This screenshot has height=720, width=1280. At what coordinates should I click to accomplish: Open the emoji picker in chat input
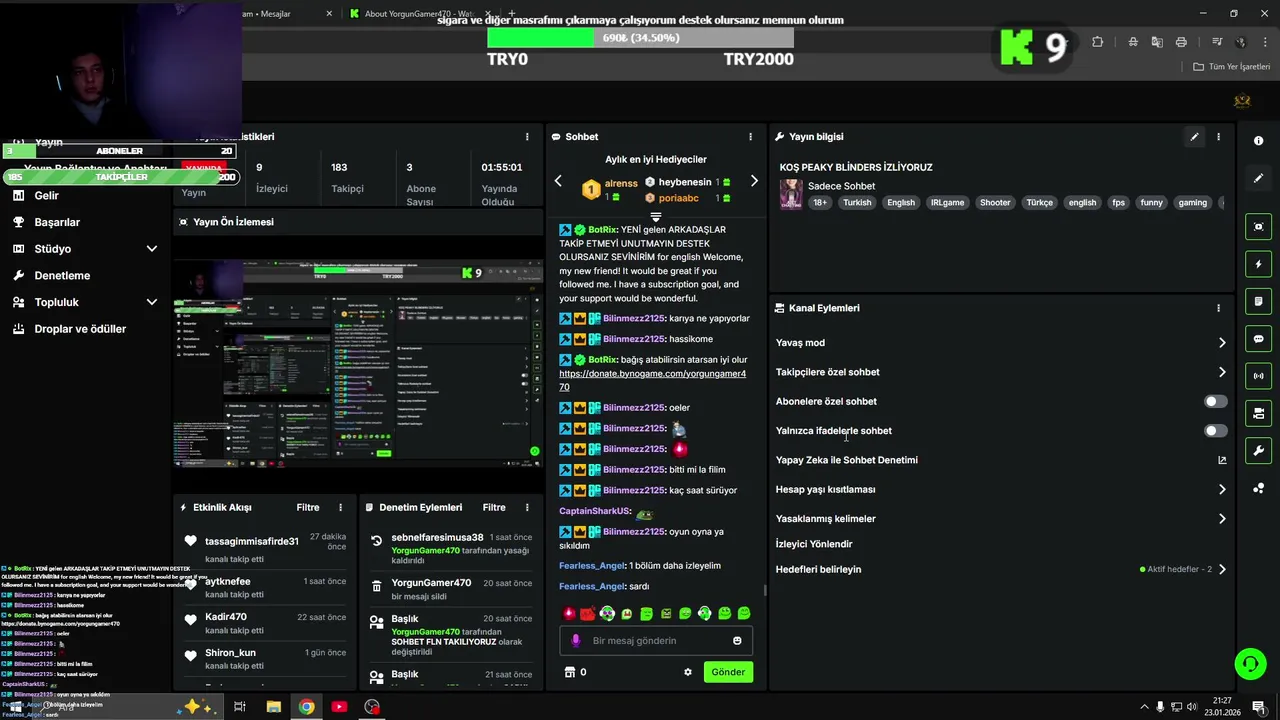(737, 641)
